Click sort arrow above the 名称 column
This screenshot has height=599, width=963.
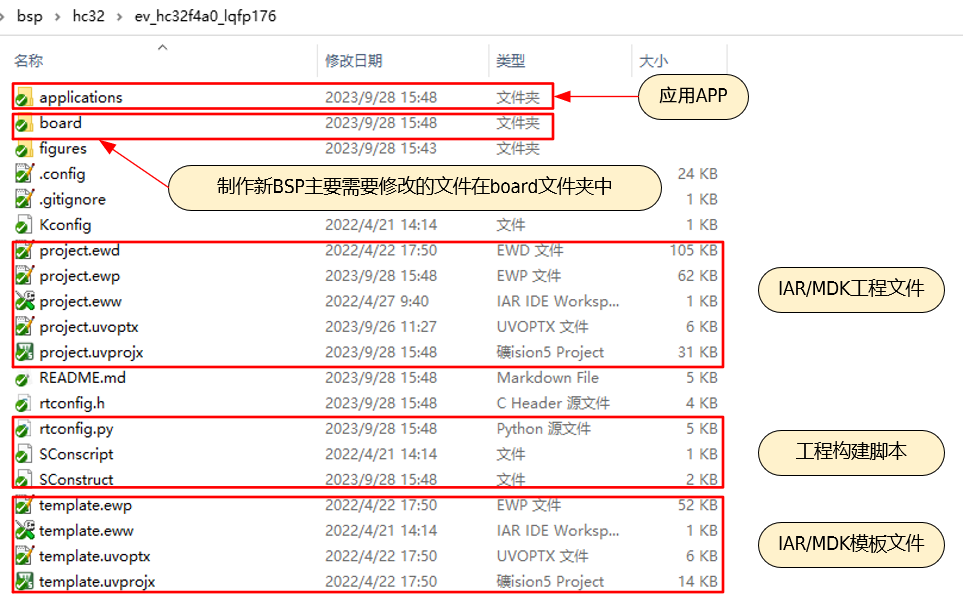pyautogui.click(x=162, y=47)
